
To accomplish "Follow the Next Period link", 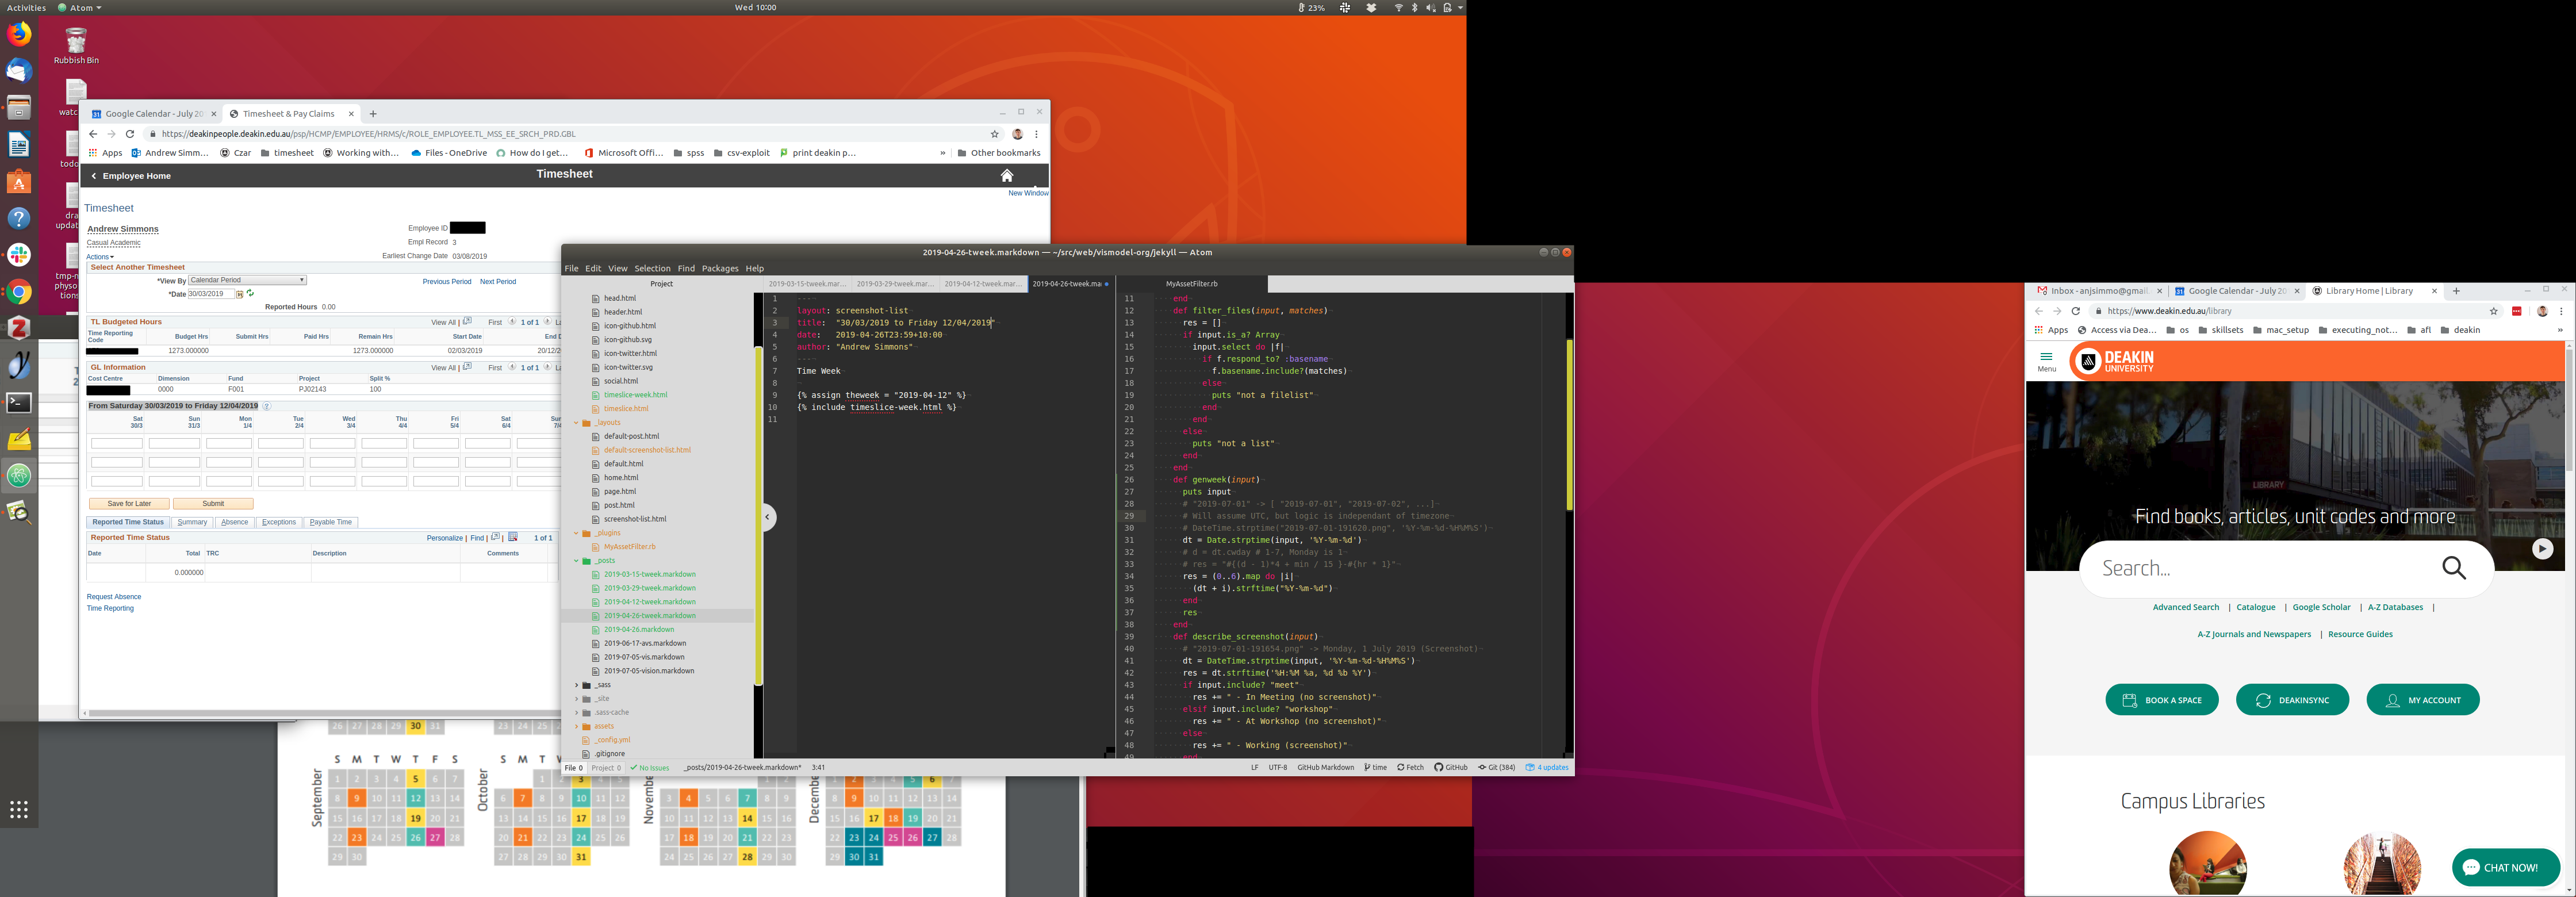I will [x=497, y=282].
